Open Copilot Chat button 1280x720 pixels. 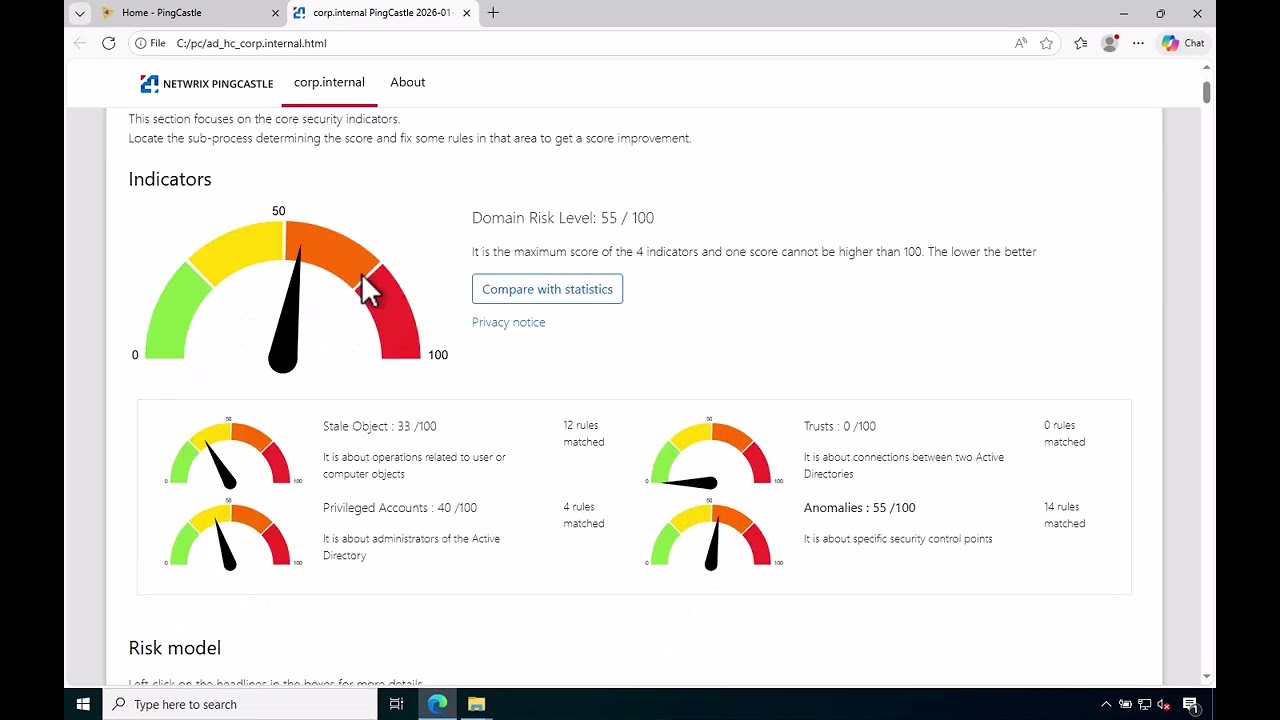[x=1183, y=43]
